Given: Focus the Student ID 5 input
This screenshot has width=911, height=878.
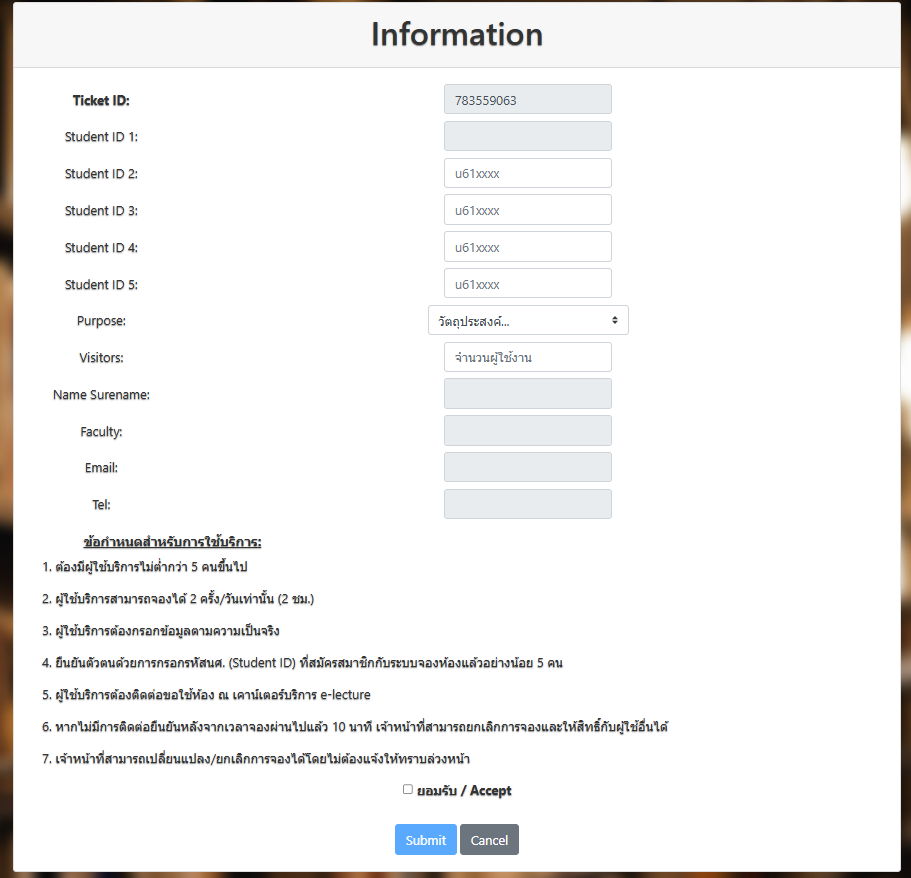Looking at the screenshot, I should pos(527,284).
